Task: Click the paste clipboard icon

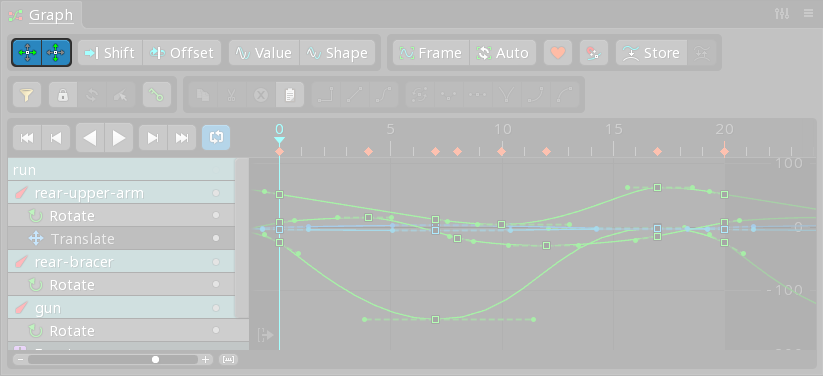Action: (x=290, y=95)
